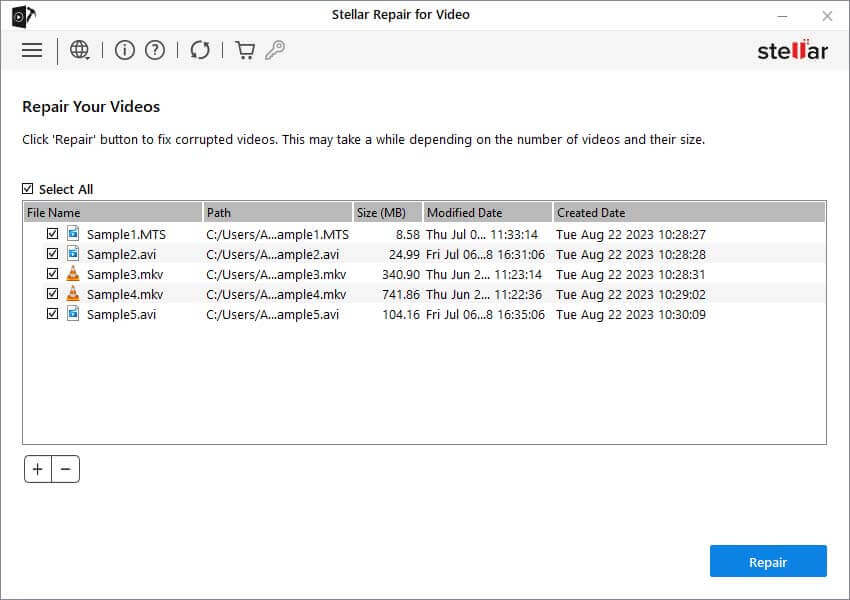The width and height of the screenshot is (850, 600).
Task: Sort by Size (MB) column header
Action: pos(387,212)
